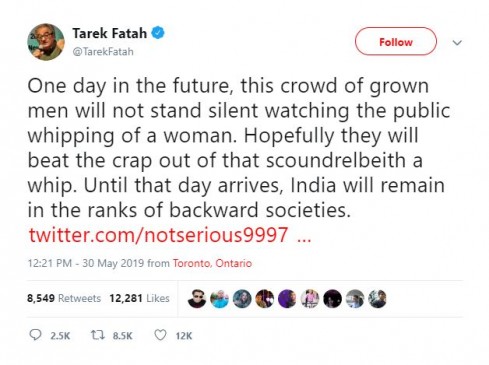Click the blue verified badge icon
Screen dimensions: 489x365
click(x=158, y=33)
